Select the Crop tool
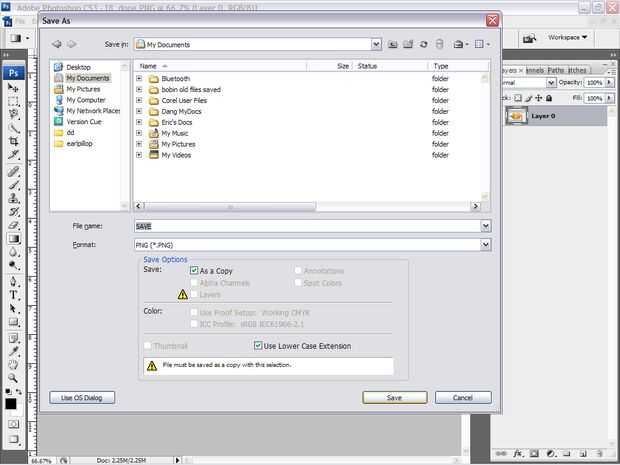620x465 pixels. pyautogui.click(x=13, y=141)
